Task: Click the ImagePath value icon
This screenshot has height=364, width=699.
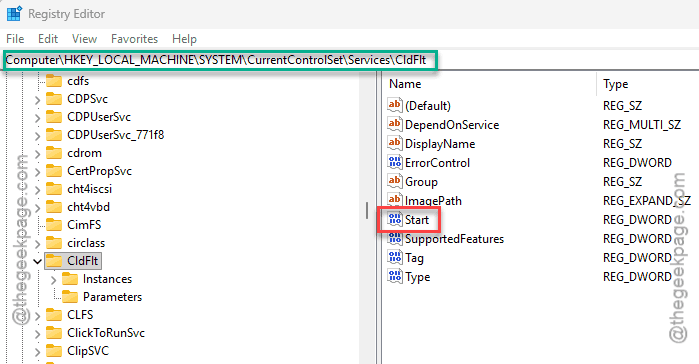Action: click(395, 200)
